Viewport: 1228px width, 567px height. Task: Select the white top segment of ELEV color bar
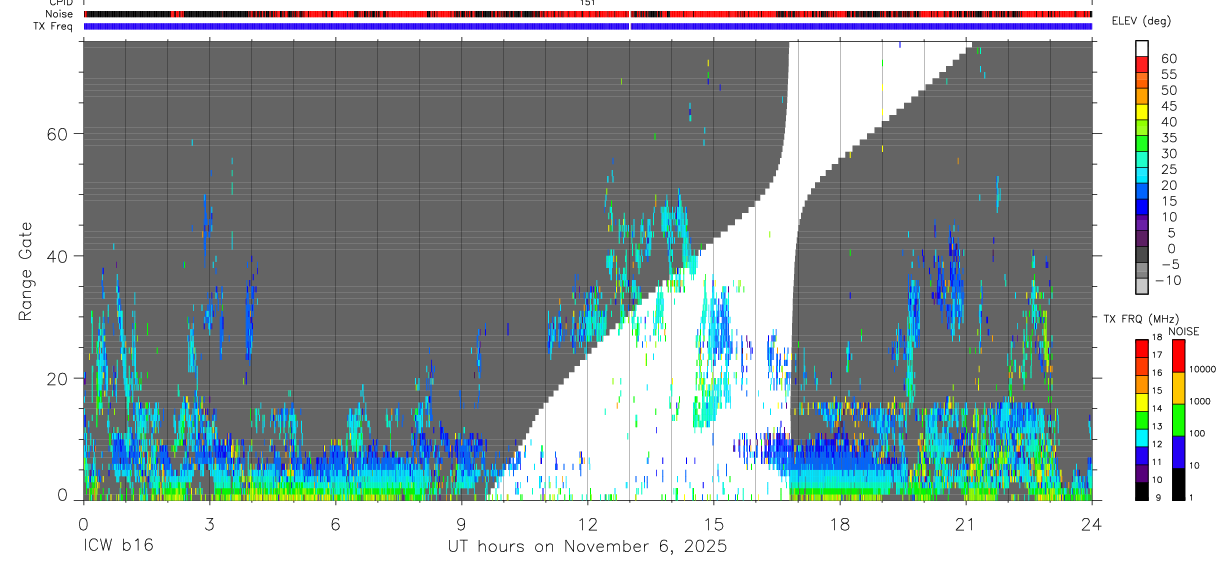(x=1142, y=48)
